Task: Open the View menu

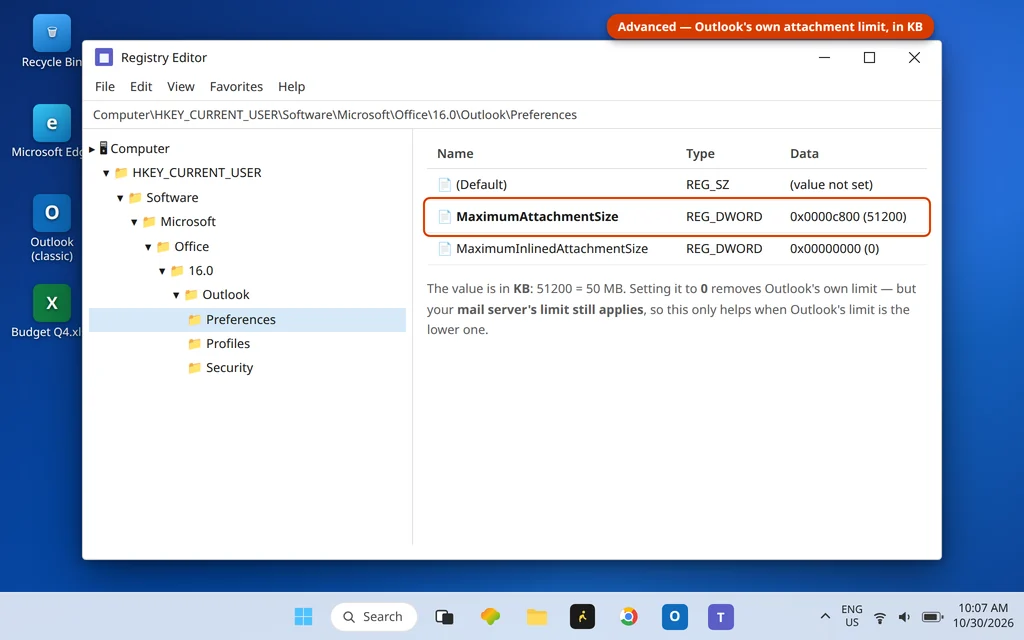Action: [x=181, y=87]
